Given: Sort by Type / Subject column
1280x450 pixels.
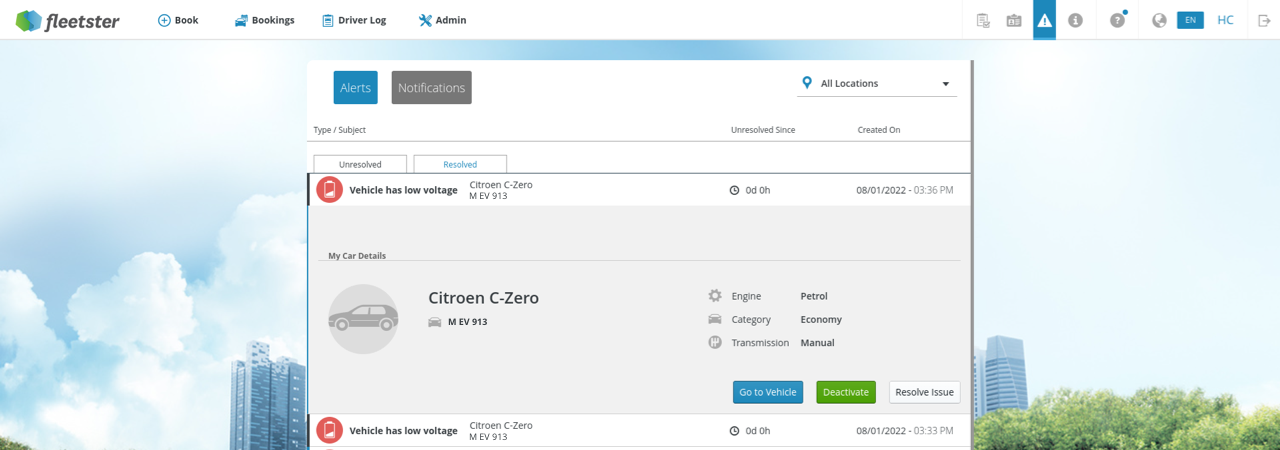Looking at the screenshot, I should (x=340, y=130).
